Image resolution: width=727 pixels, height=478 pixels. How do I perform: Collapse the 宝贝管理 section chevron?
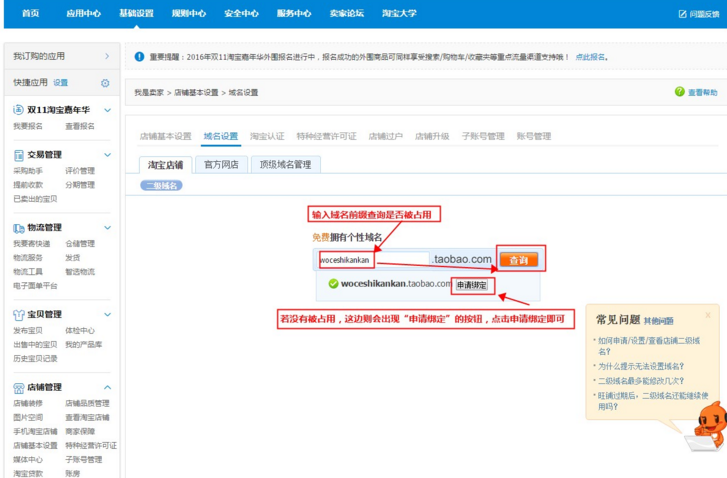[108, 314]
